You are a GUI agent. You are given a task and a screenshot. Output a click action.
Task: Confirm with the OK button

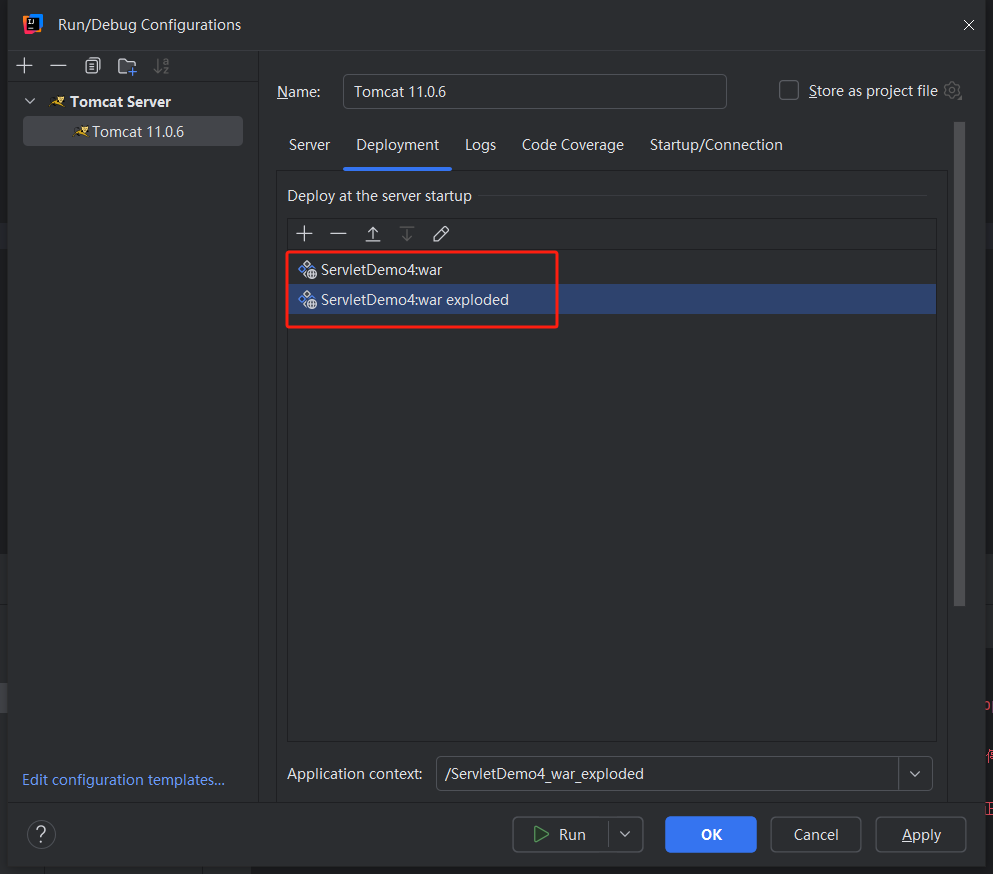711,835
